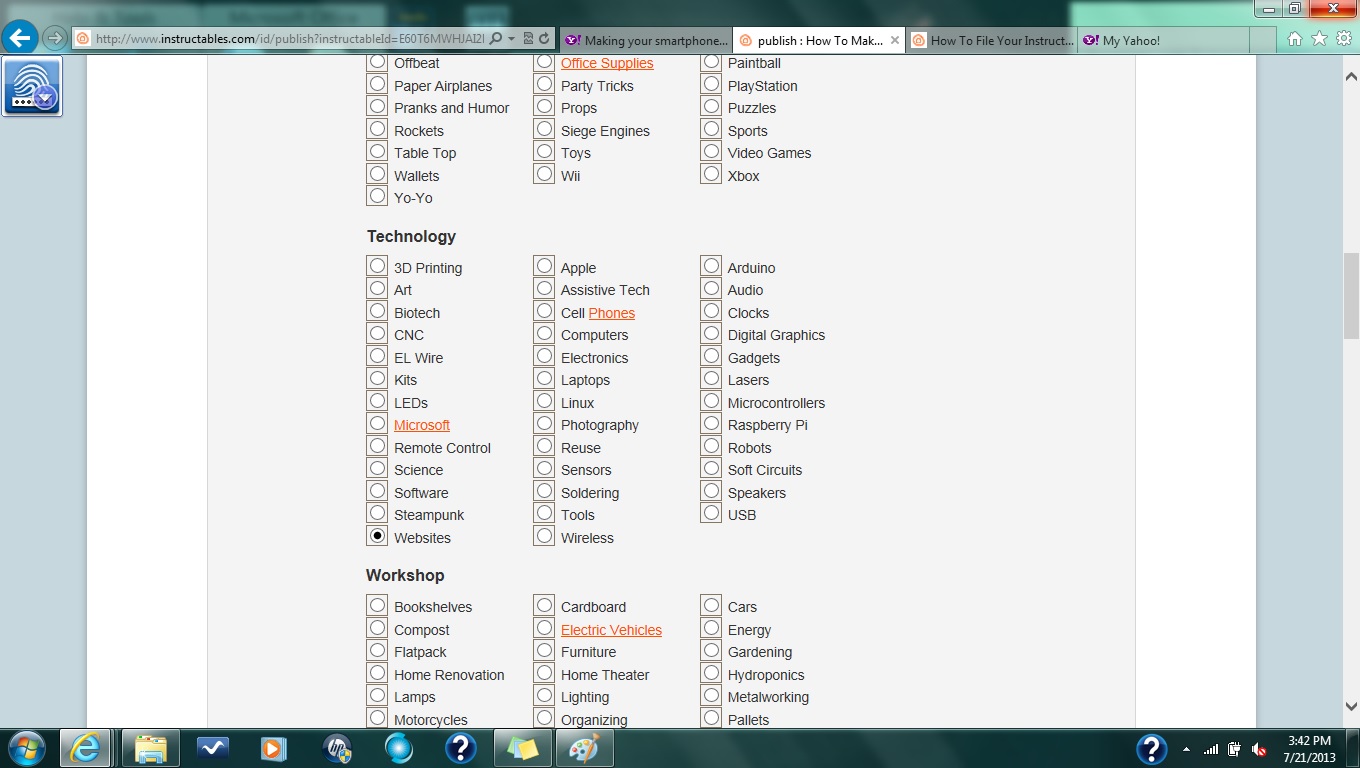
Task: Click the clock showing 3:42 PM
Action: pyautogui.click(x=1309, y=741)
